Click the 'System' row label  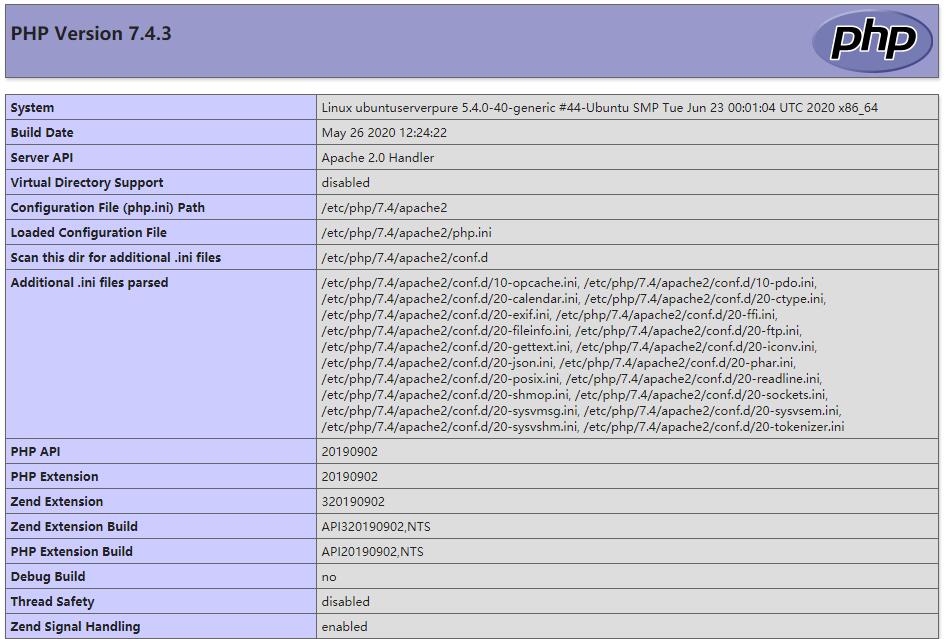click(32, 108)
